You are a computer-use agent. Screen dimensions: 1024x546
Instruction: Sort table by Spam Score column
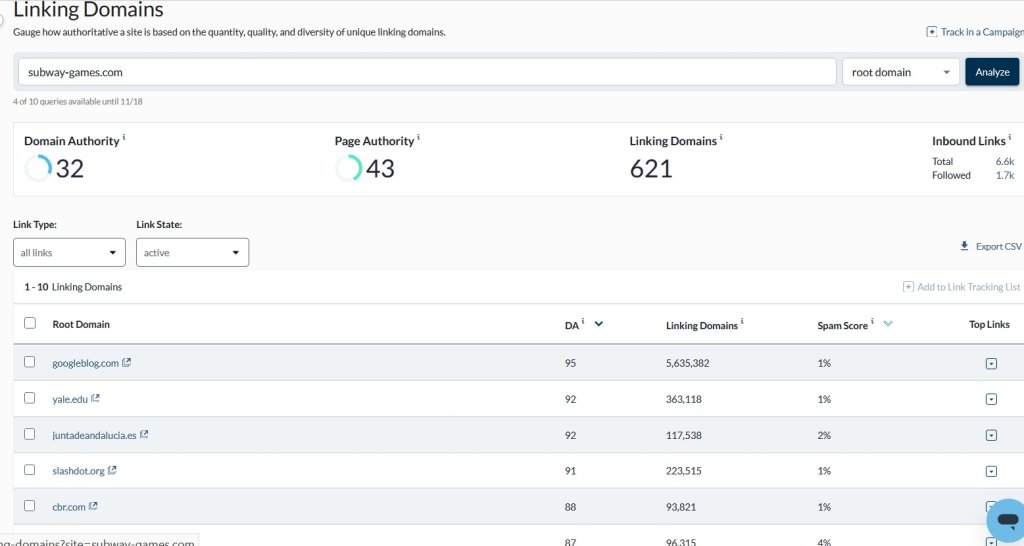(x=842, y=325)
